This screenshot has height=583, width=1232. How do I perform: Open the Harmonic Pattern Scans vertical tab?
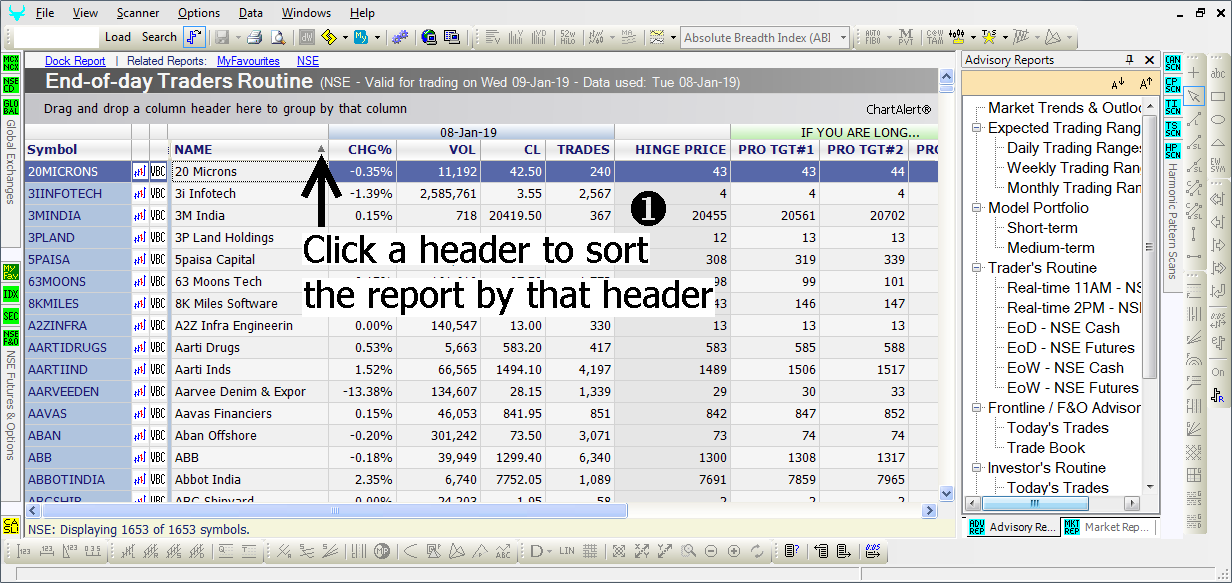(x=1172, y=220)
